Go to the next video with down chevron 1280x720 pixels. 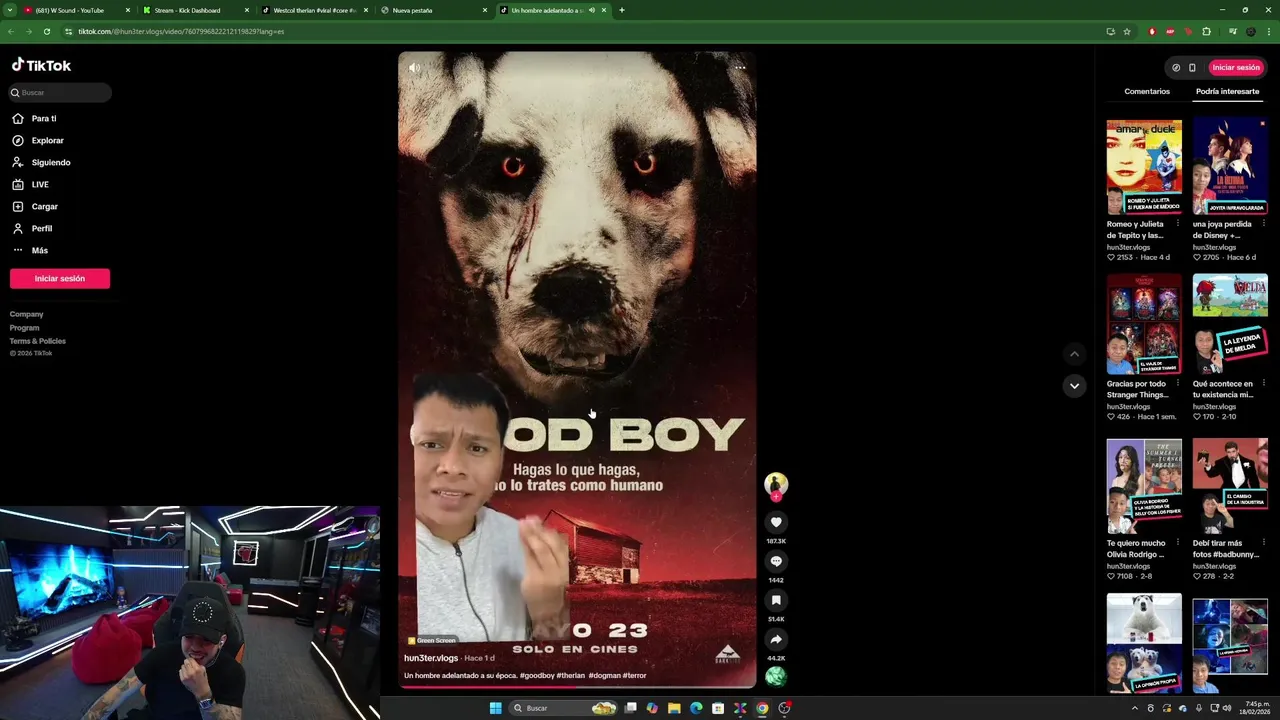[1074, 386]
